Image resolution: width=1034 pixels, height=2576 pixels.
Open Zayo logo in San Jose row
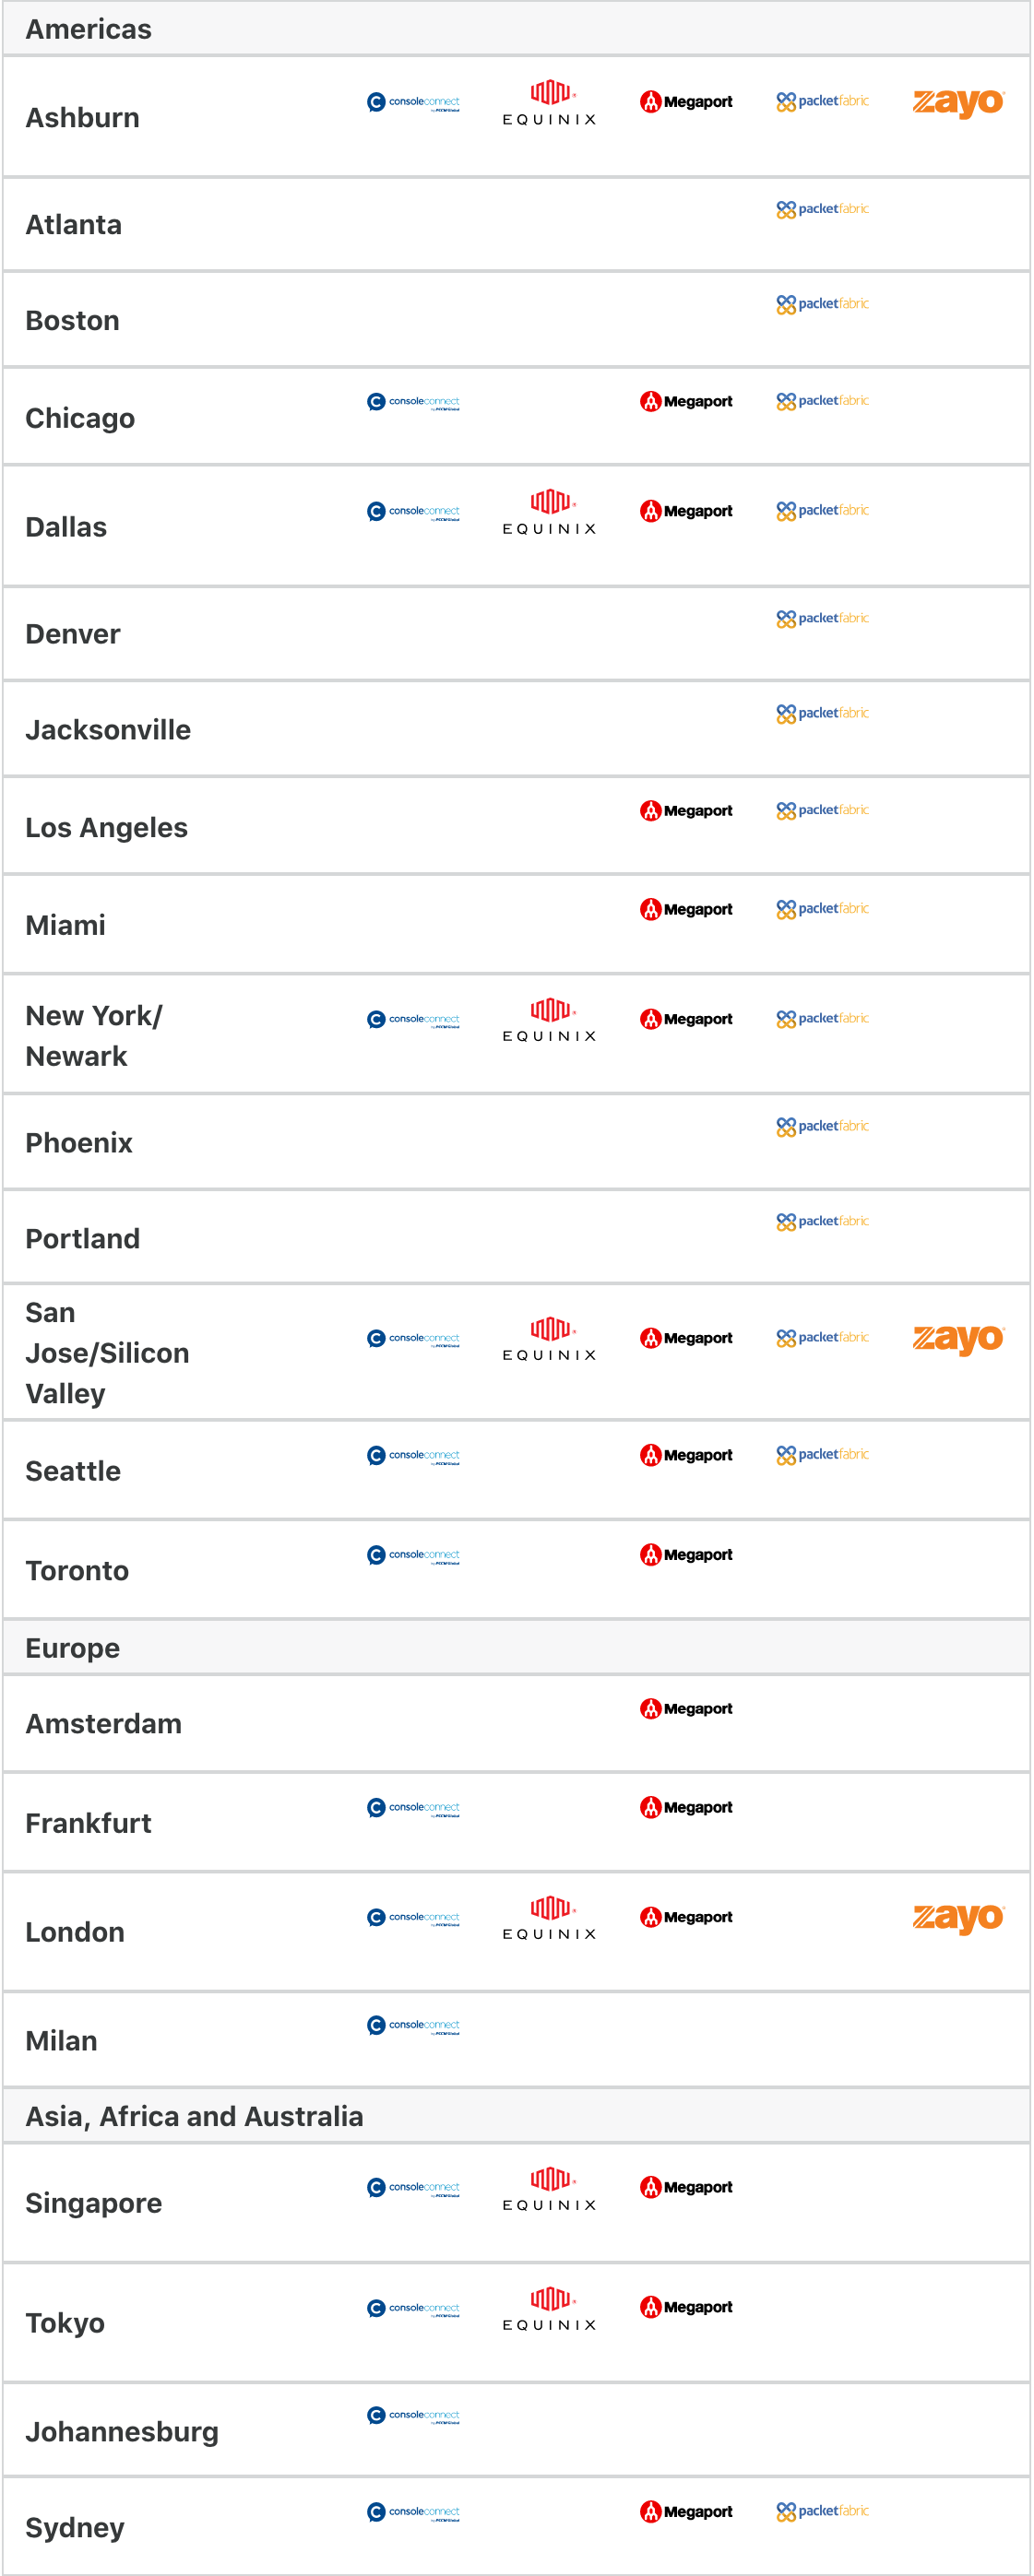click(957, 1338)
